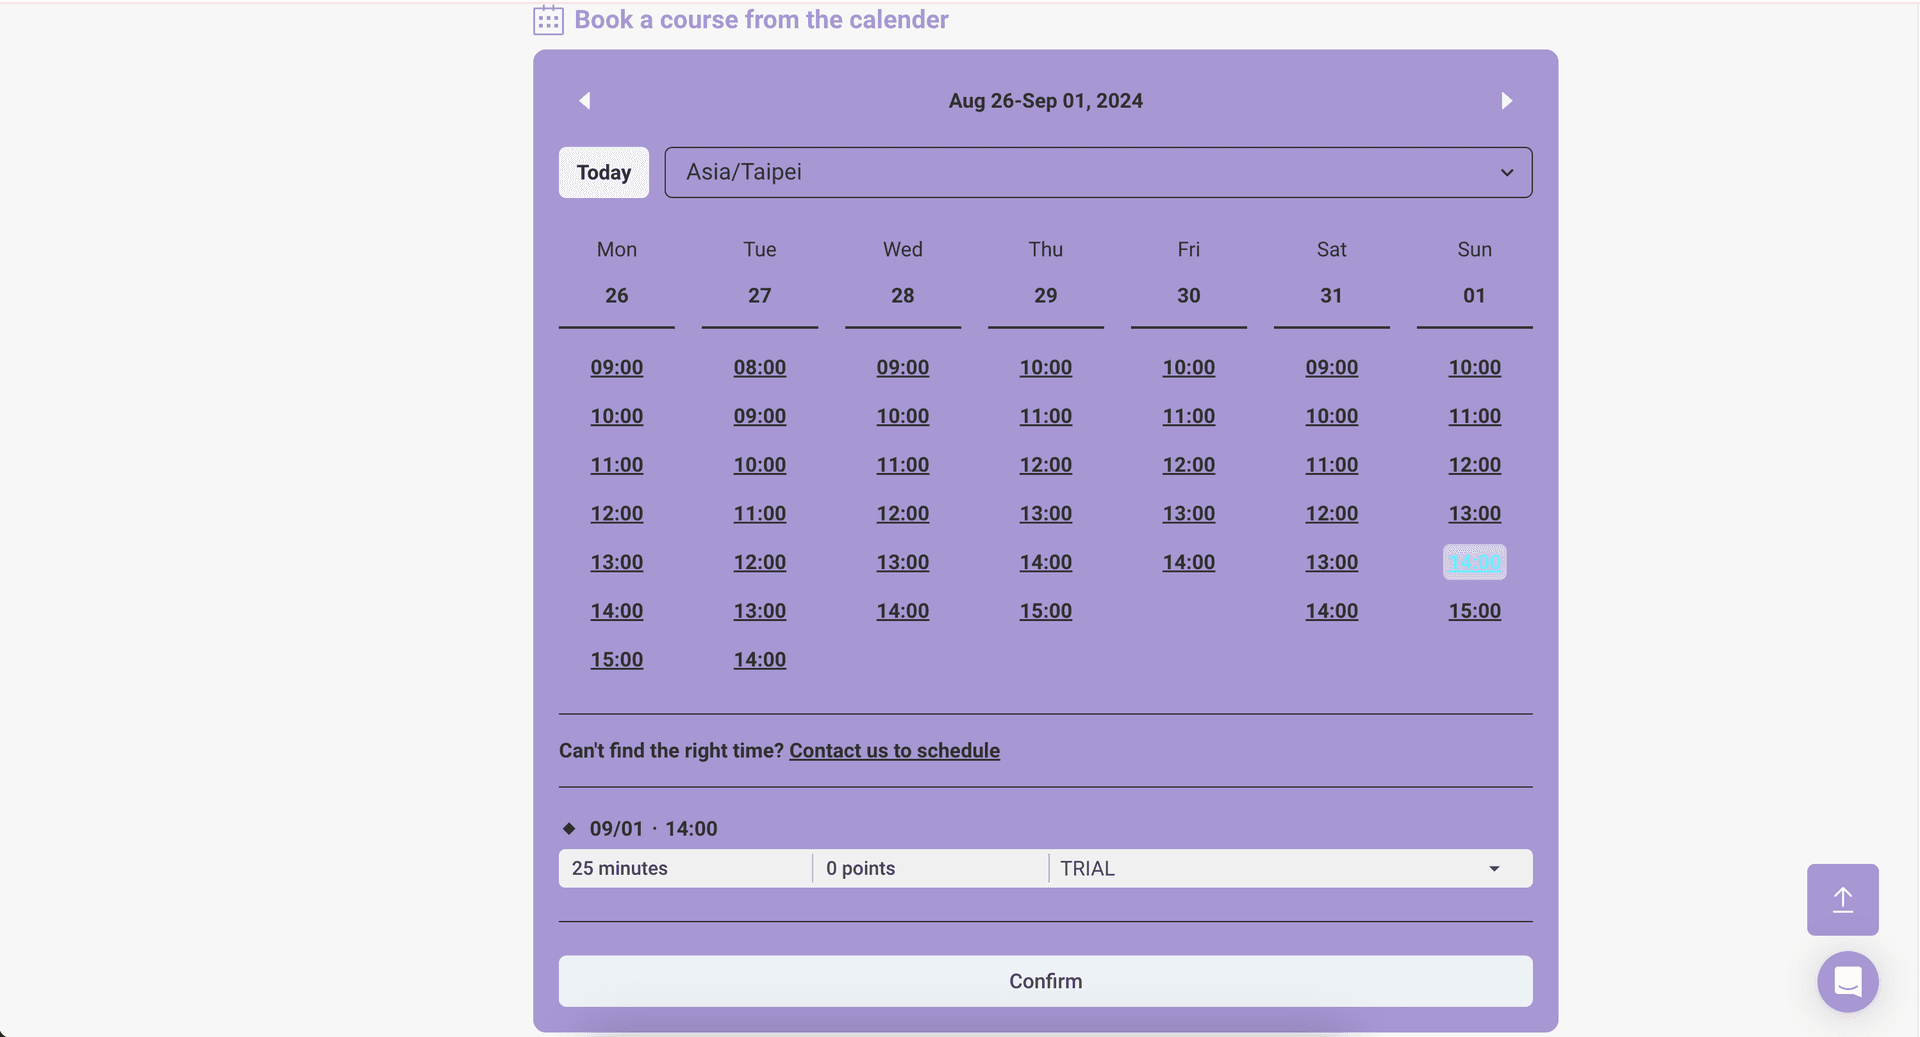Select the 08:00 slot on Tuesday 27
Screen dimensions: 1920x1037
pos(759,367)
